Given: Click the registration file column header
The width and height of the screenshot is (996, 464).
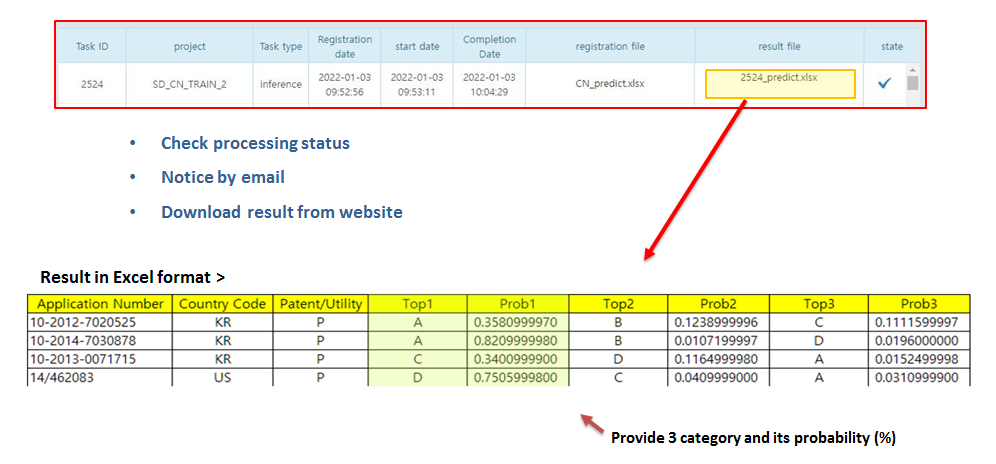Looking at the screenshot, I should pyautogui.click(x=610, y=46).
